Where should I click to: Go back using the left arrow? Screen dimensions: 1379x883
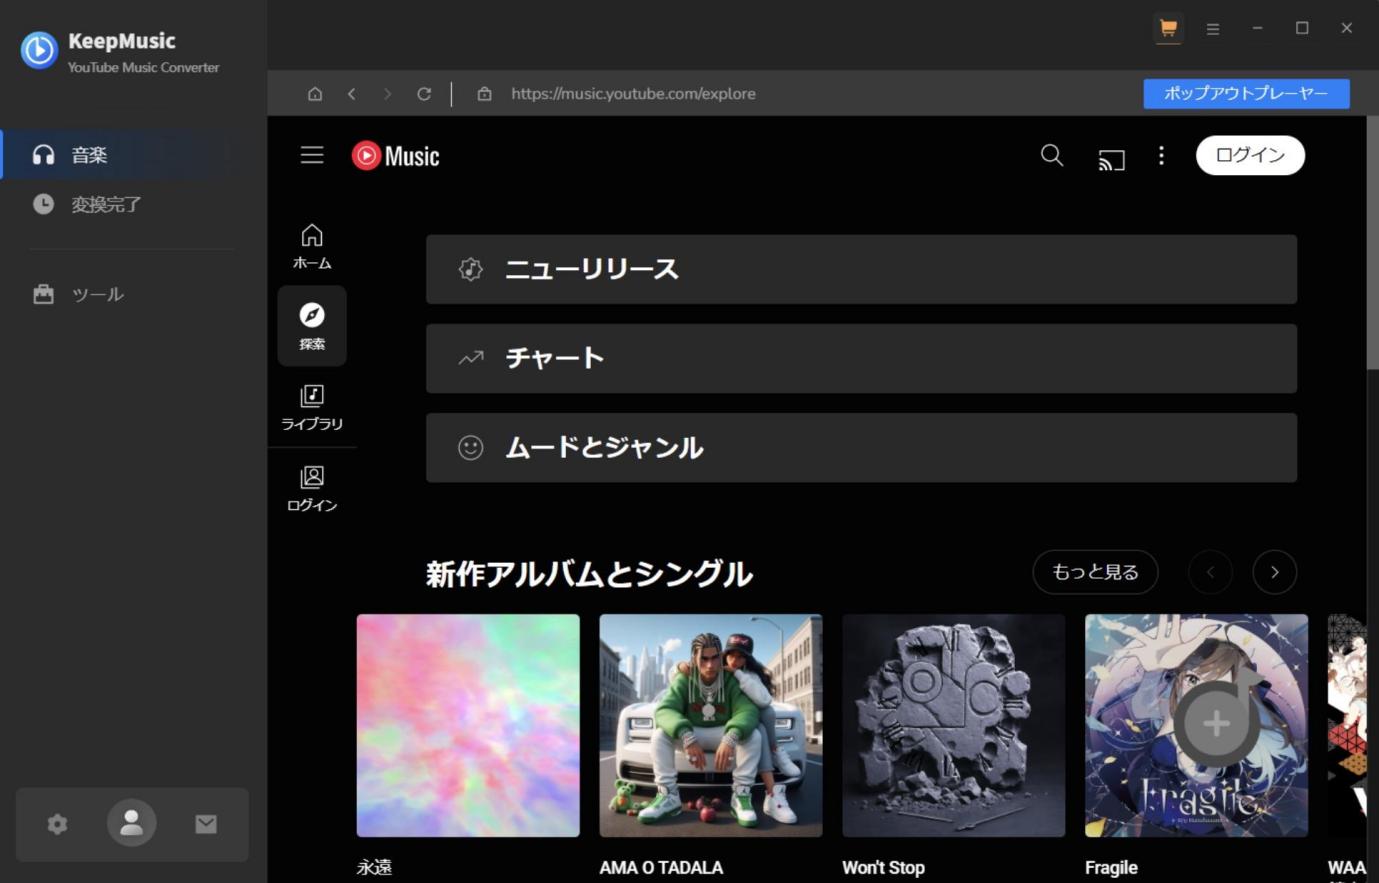tap(352, 94)
